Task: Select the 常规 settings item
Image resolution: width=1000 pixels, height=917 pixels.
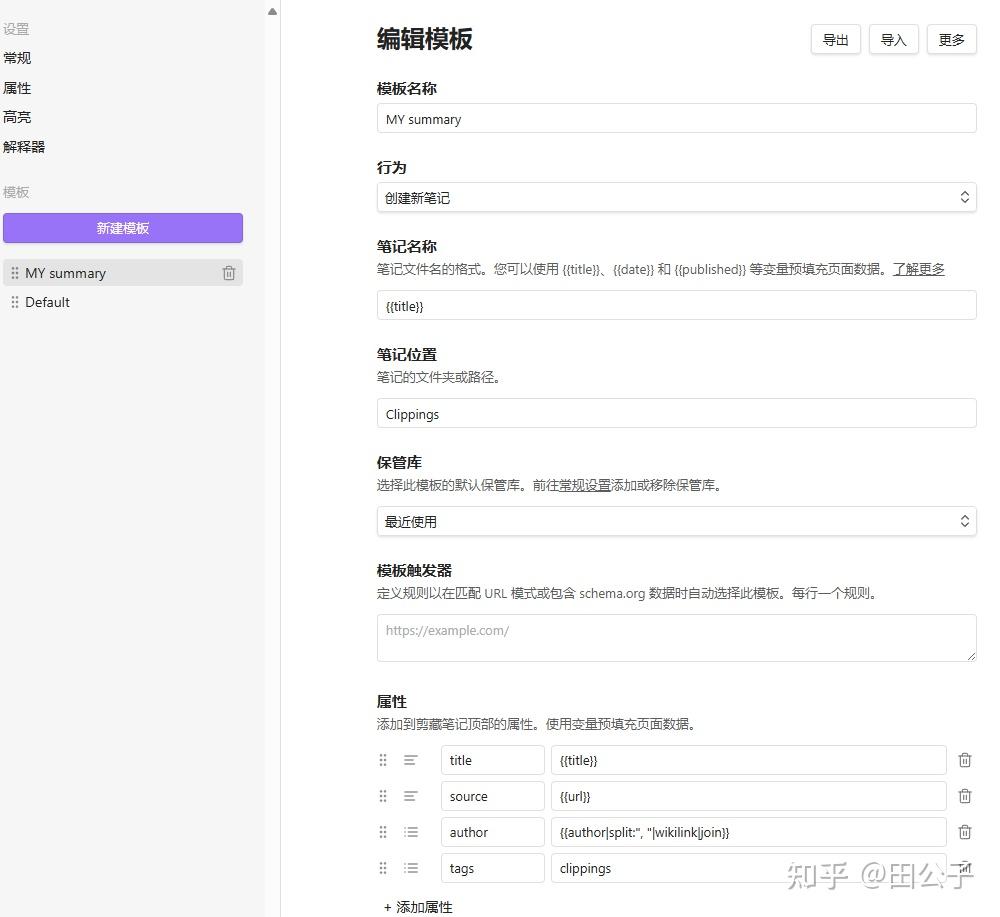Action: [x=17, y=58]
